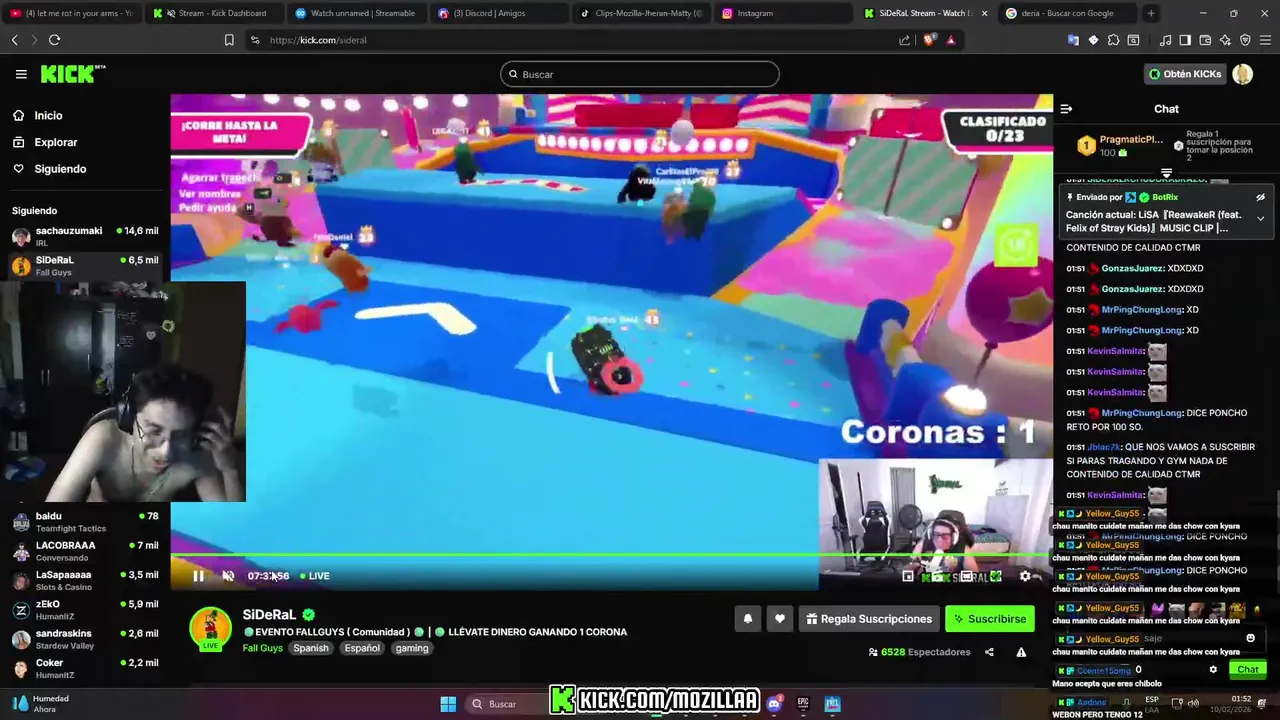Click the stream progress bar
This screenshot has height=720, width=1280.
pyautogui.click(x=610, y=554)
